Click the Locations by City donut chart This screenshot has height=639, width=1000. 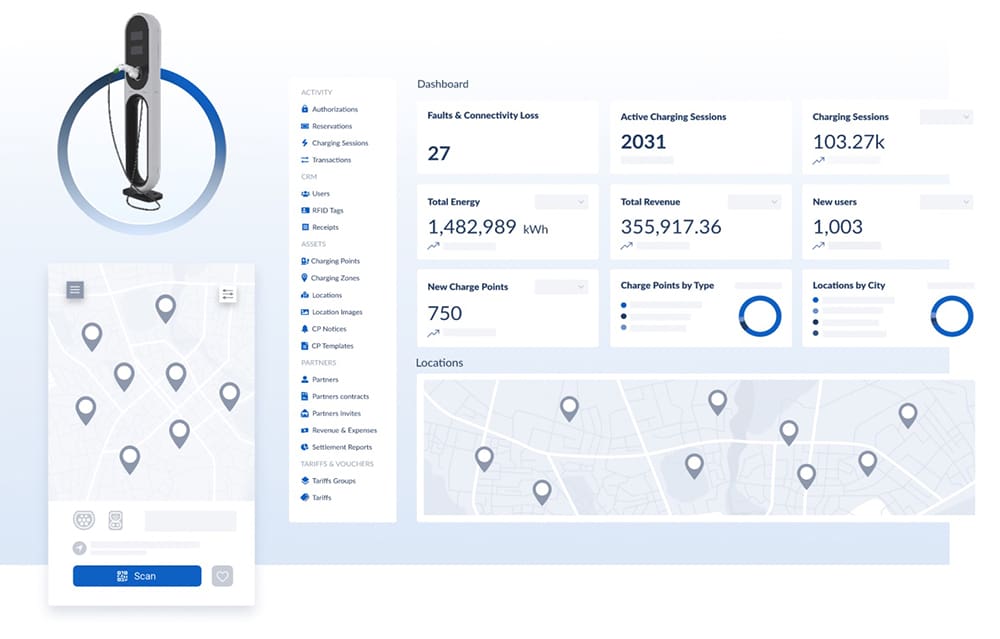click(951, 316)
